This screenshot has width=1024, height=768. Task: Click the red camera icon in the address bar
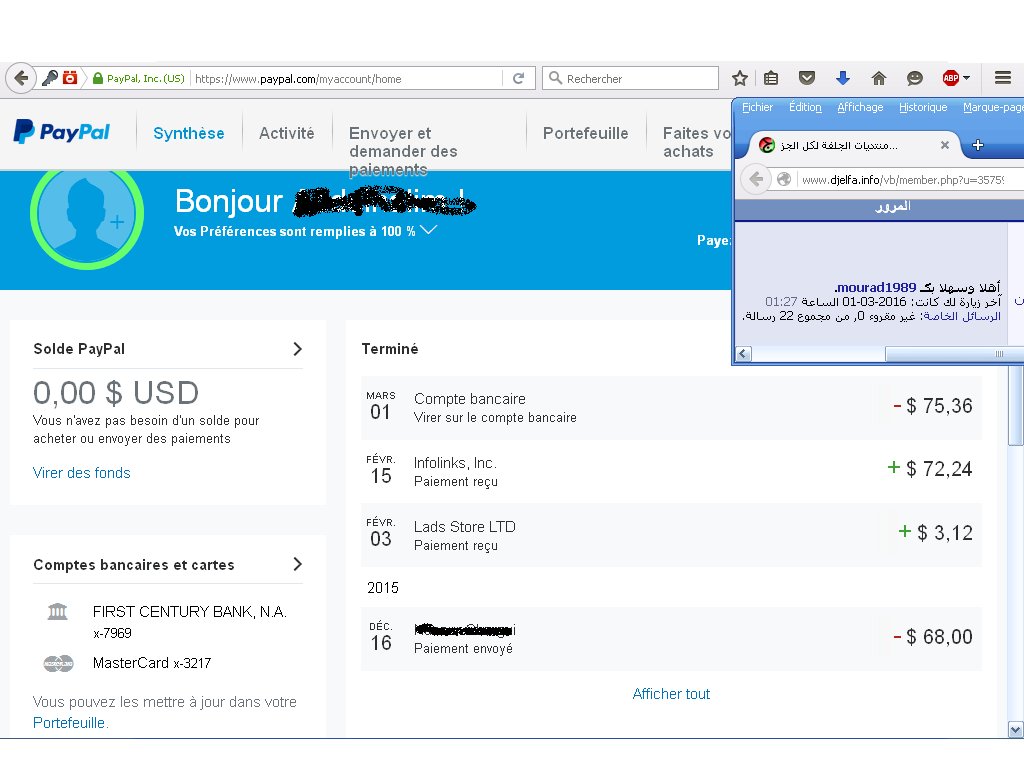click(70, 78)
